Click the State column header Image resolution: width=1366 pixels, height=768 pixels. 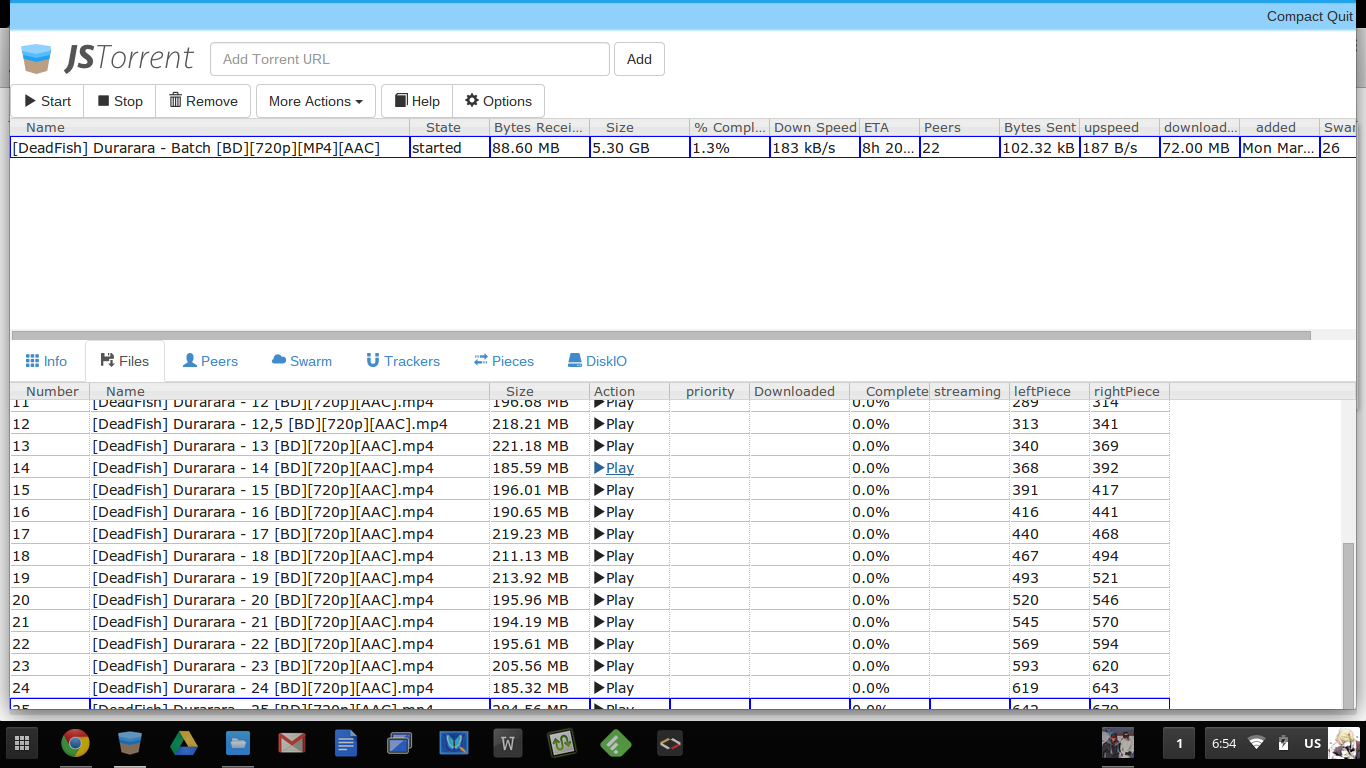450,127
